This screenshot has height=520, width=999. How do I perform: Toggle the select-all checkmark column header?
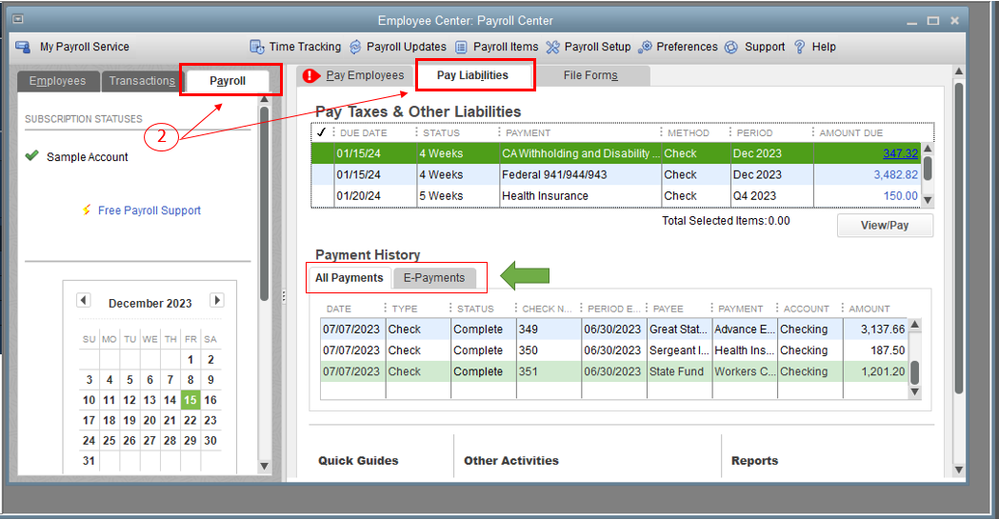[321, 133]
